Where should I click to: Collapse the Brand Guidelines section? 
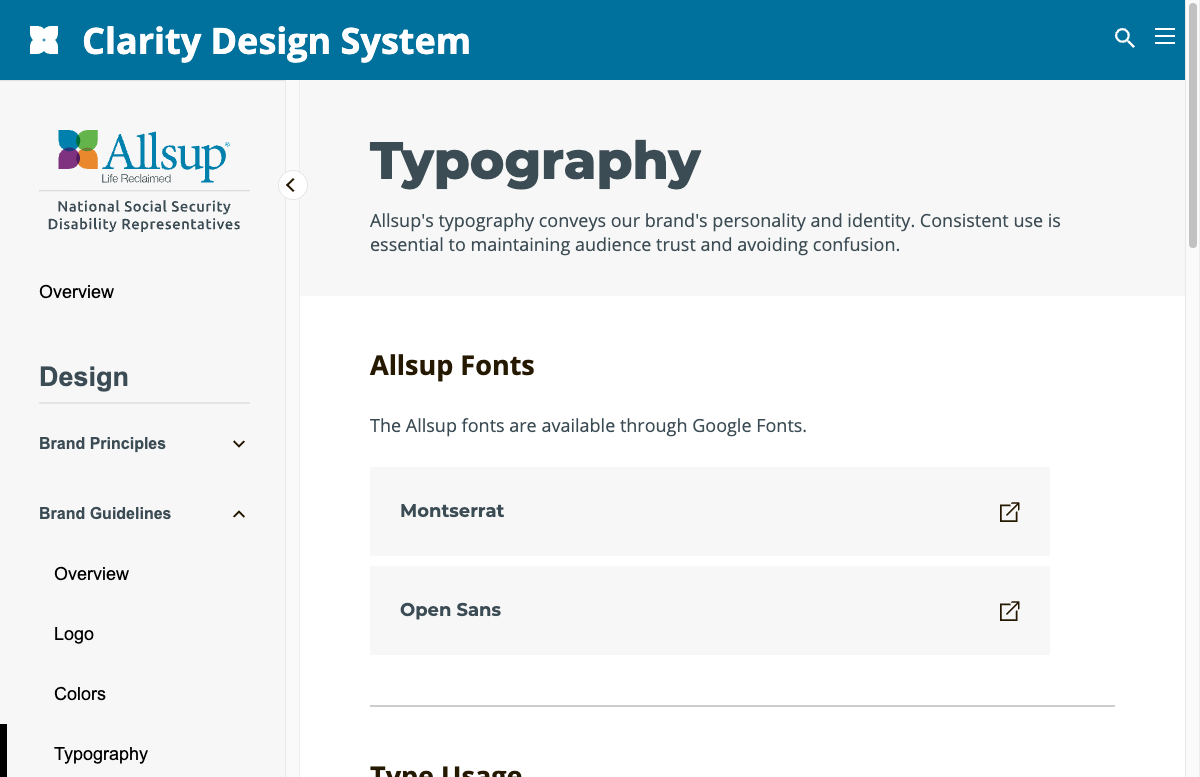pyautogui.click(x=238, y=513)
